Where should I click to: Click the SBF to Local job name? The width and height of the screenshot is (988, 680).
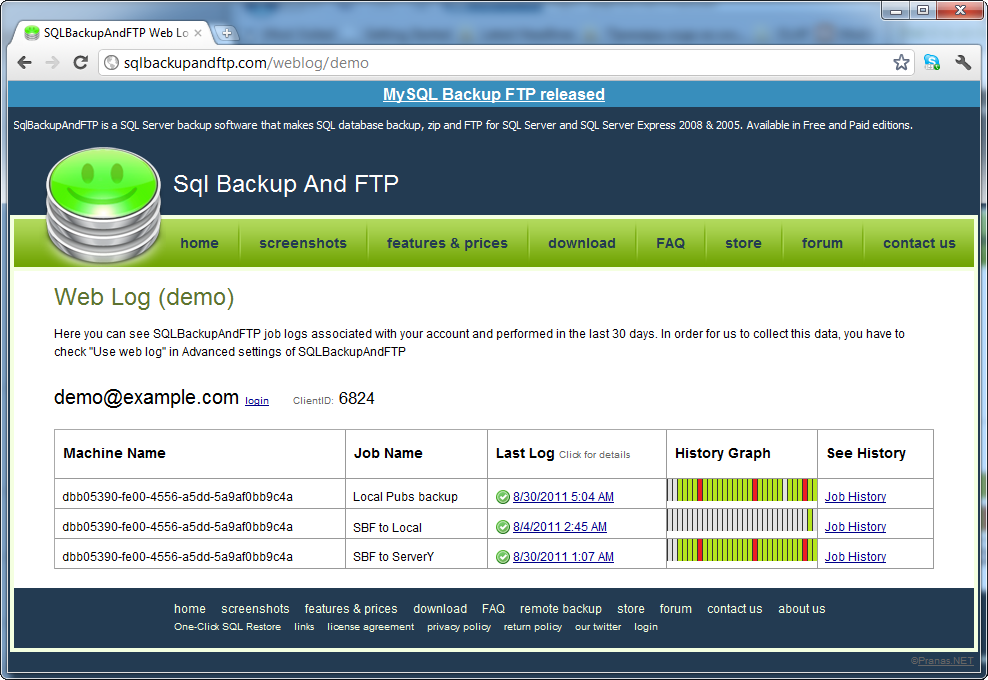388,527
